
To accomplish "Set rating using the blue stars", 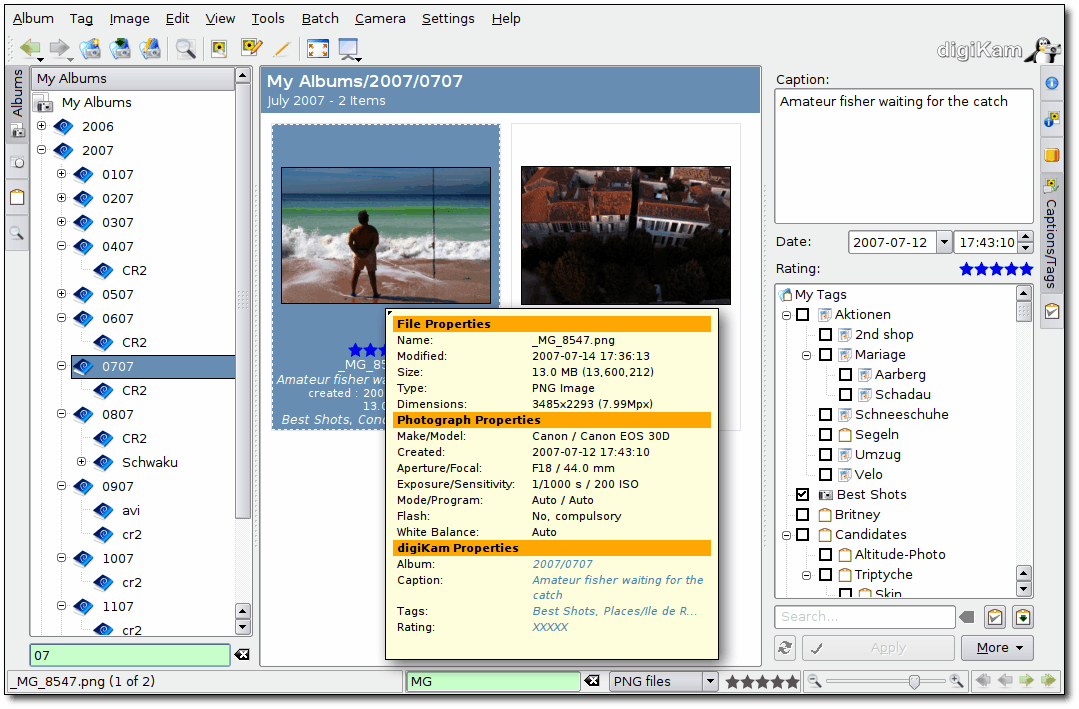I will click(x=996, y=268).
